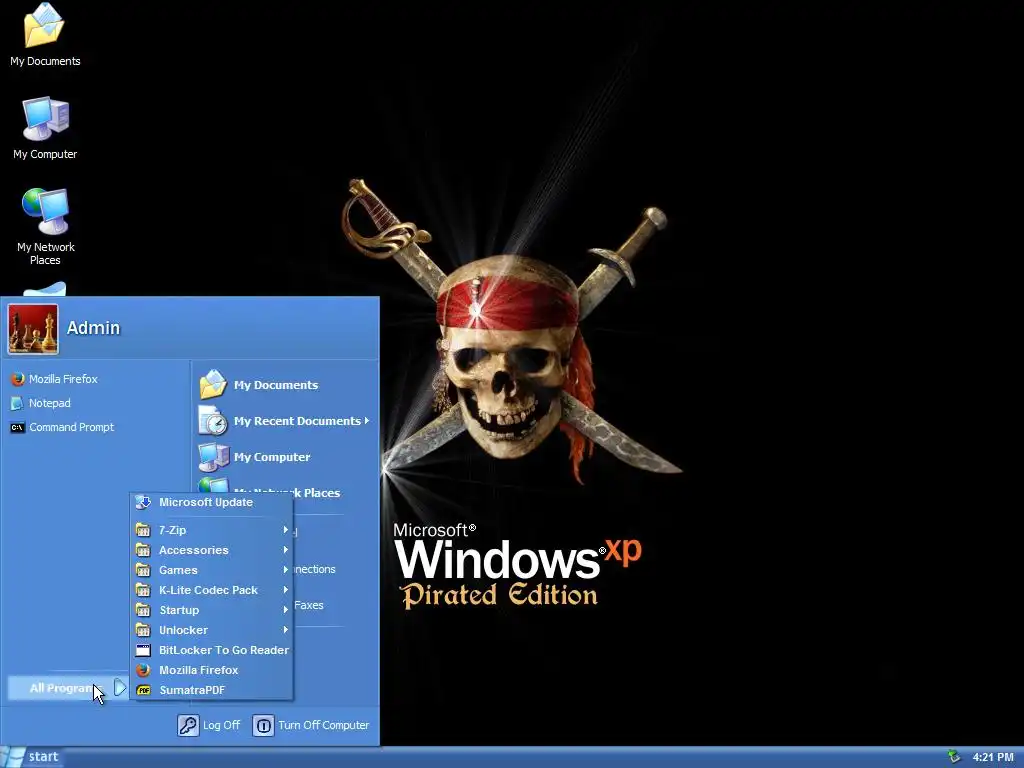The height and width of the screenshot is (768, 1024).
Task: Click the taskbar clock showing 4:21 PM
Action: pyautogui.click(x=993, y=758)
